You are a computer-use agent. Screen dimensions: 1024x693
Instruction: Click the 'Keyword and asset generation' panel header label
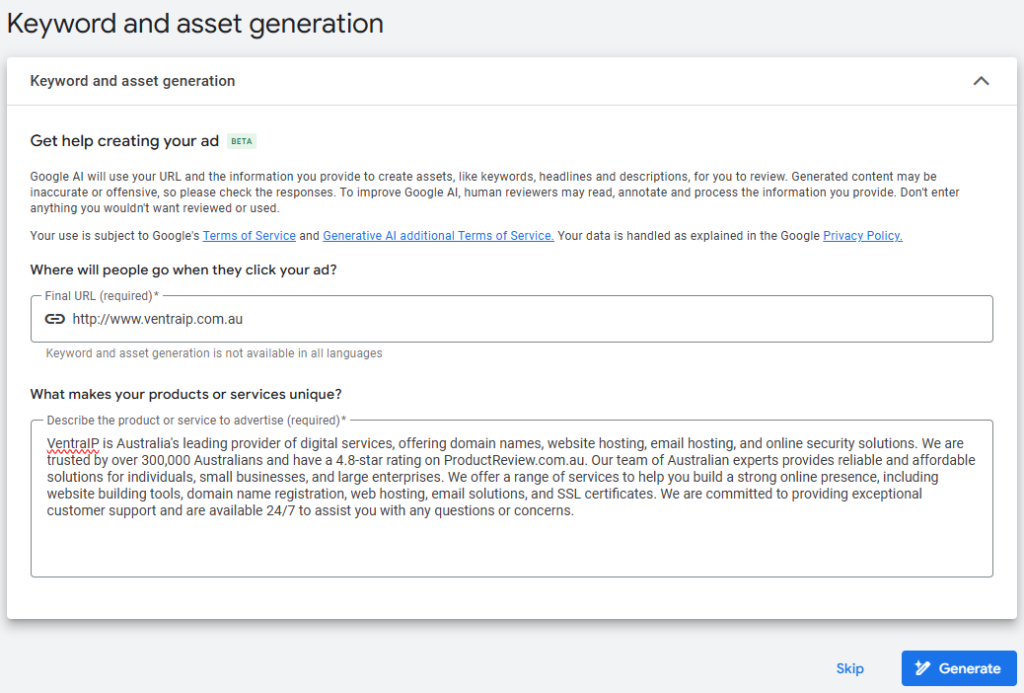pyautogui.click(x=133, y=81)
